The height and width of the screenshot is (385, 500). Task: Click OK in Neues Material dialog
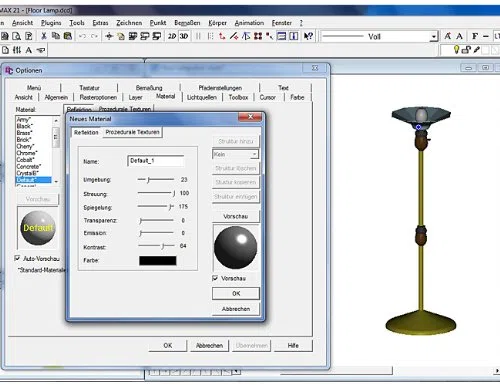[236, 293]
